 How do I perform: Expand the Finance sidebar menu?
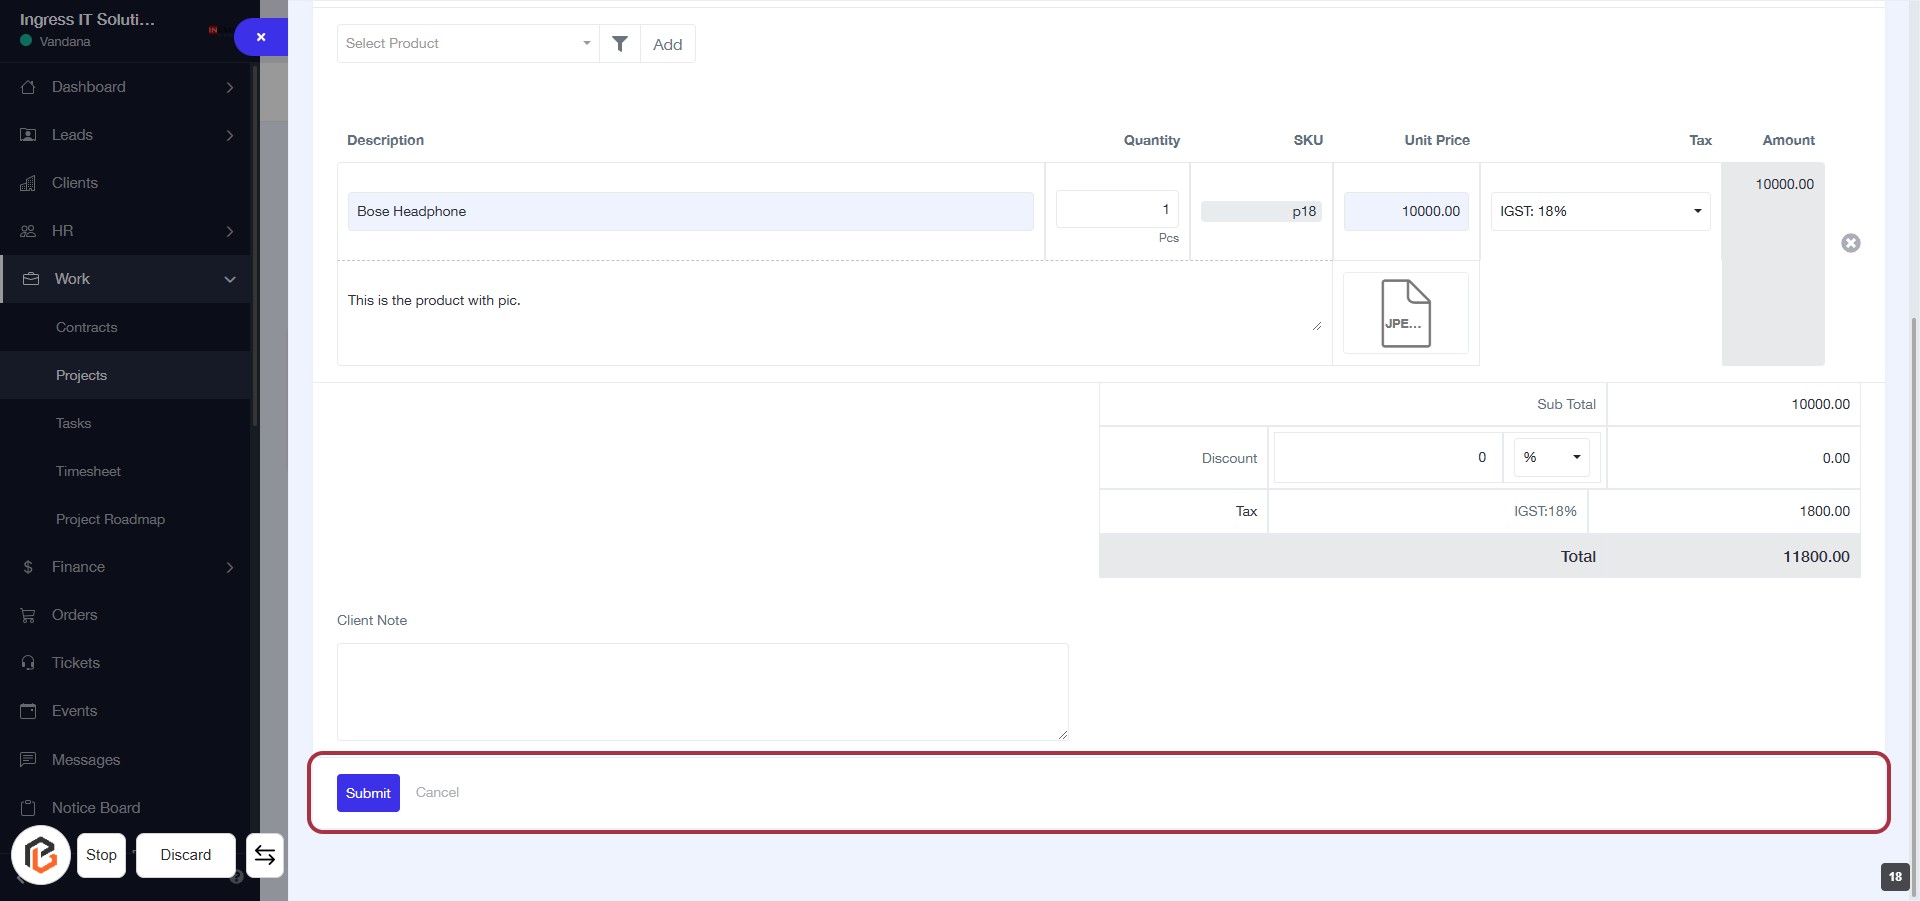coord(229,567)
